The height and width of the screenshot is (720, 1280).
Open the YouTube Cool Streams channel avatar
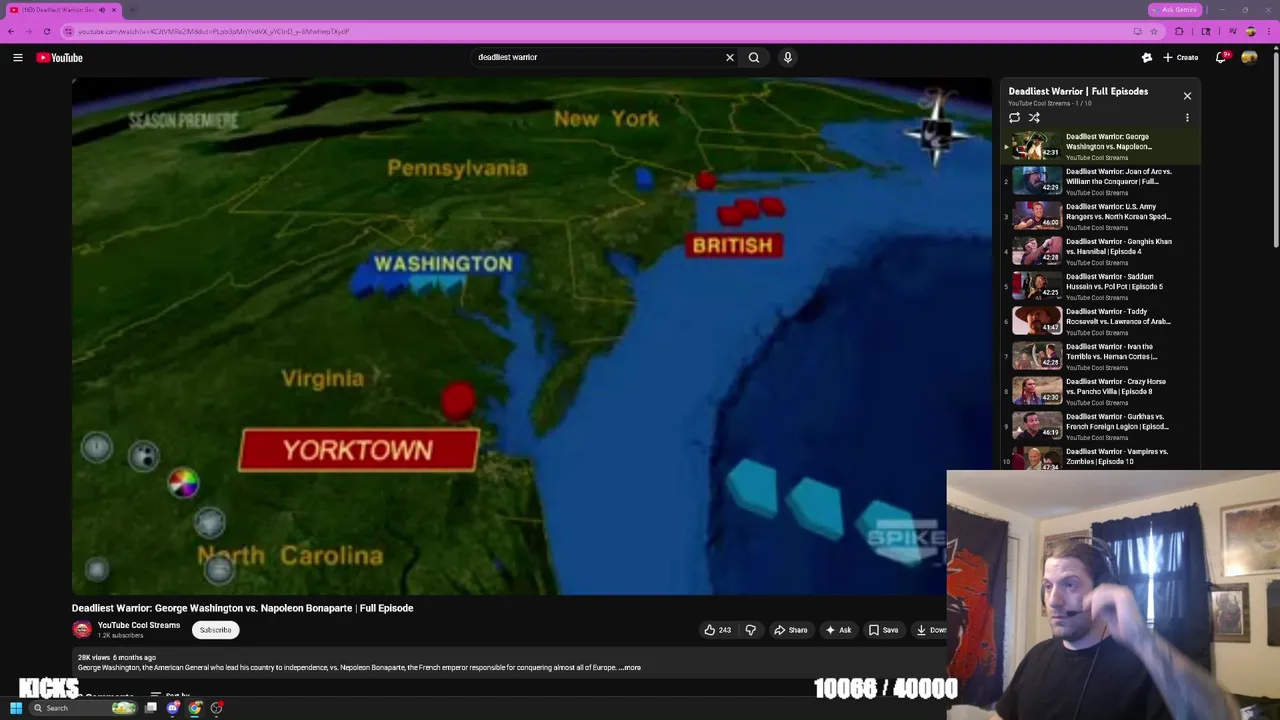(x=82, y=629)
